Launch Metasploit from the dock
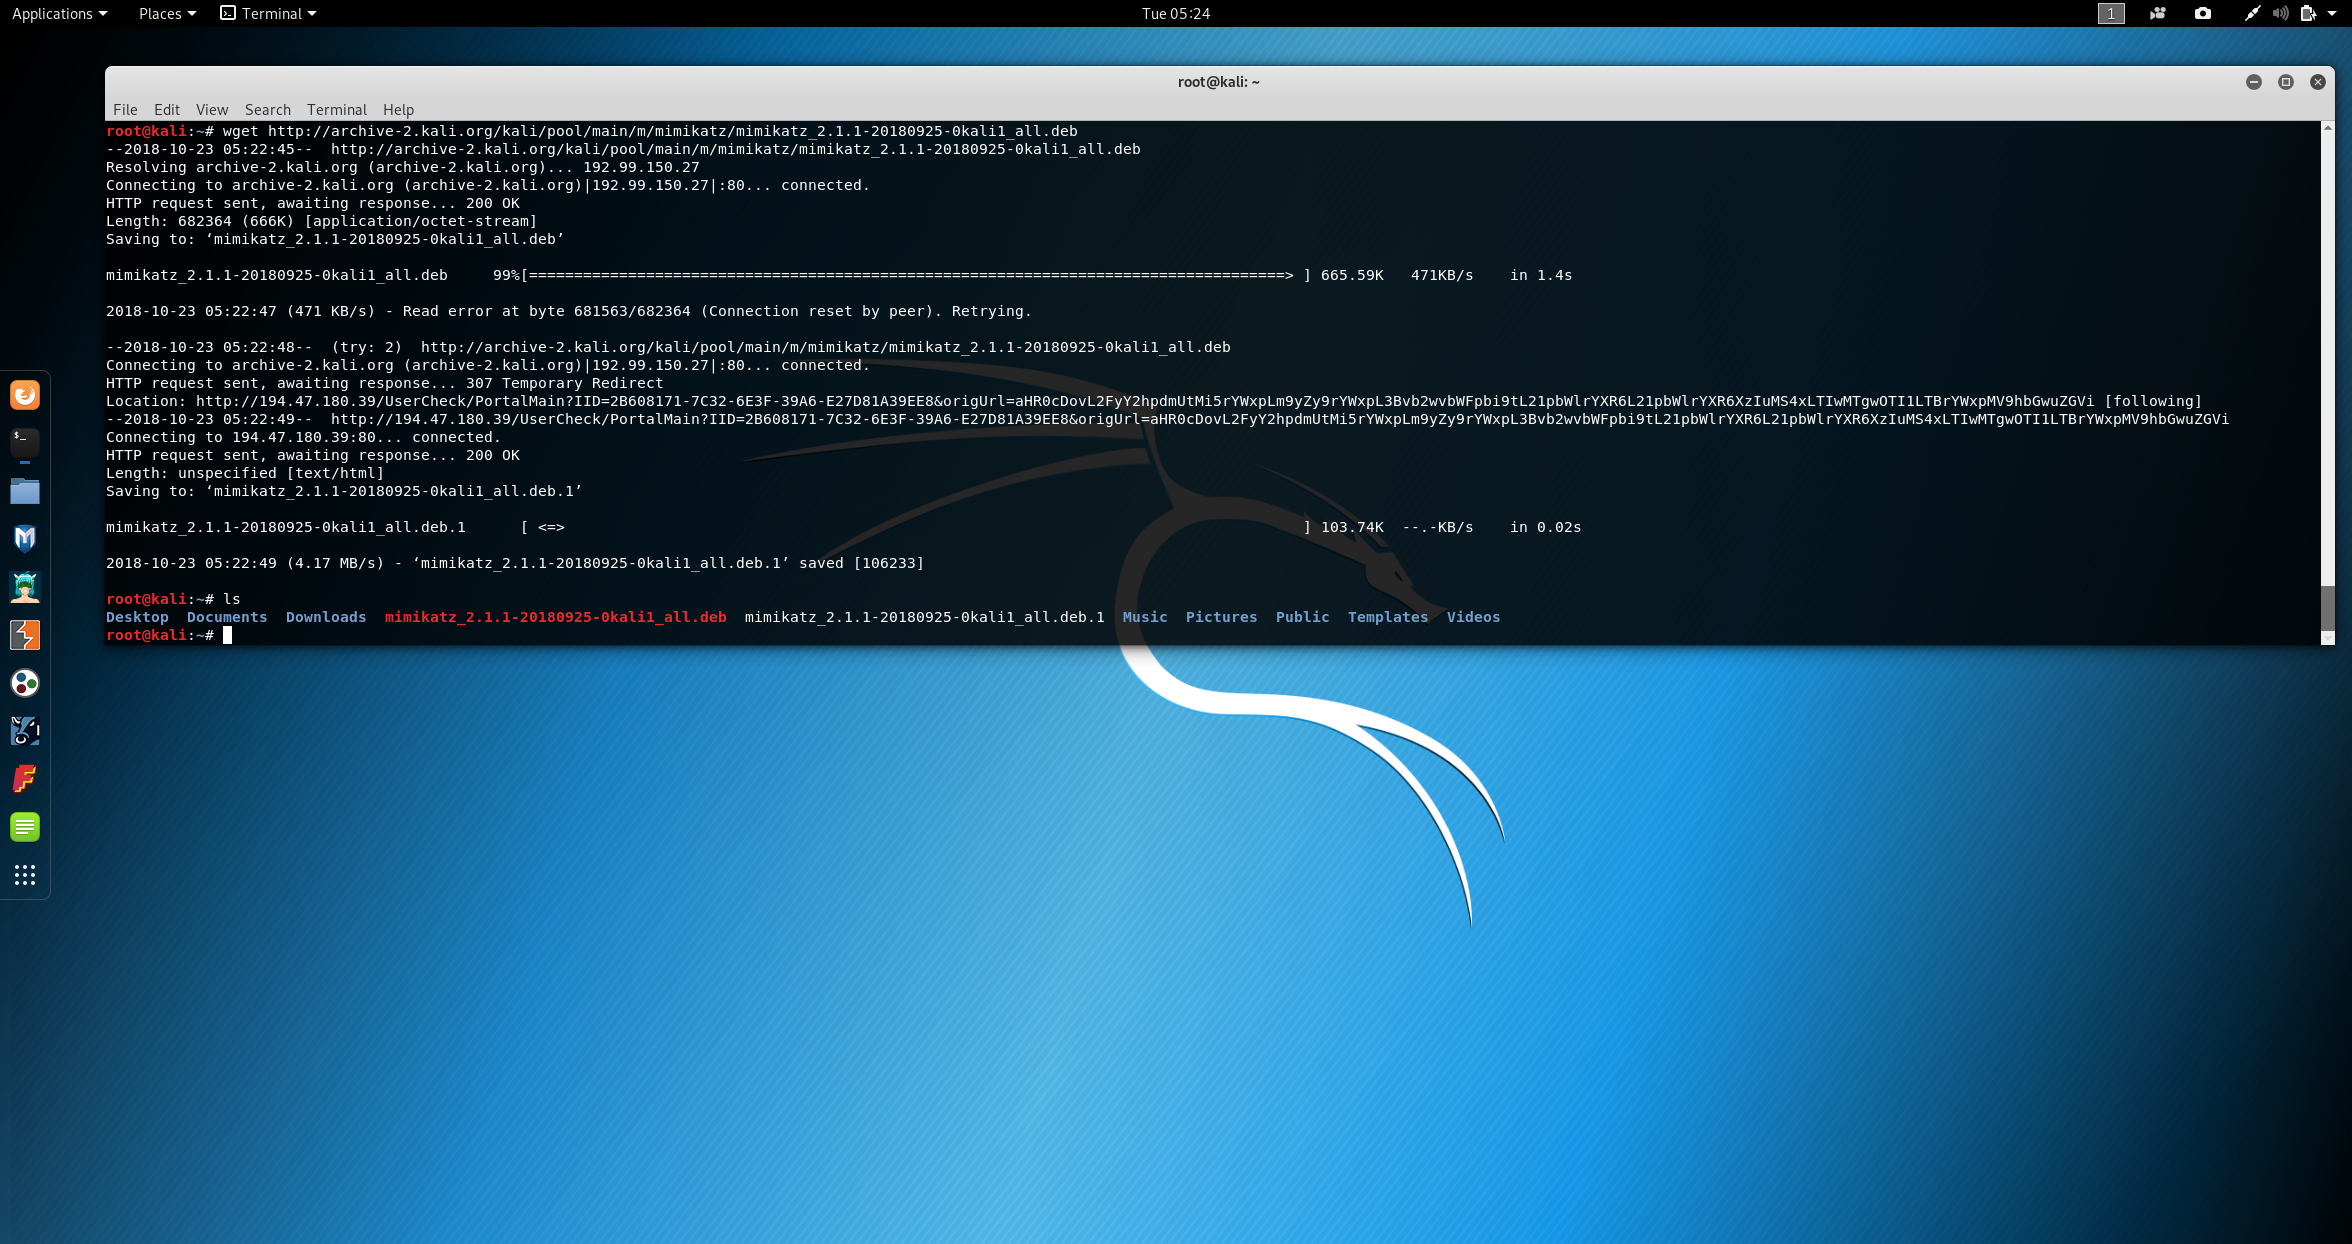The image size is (2352, 1244). [x=25, y=539]
